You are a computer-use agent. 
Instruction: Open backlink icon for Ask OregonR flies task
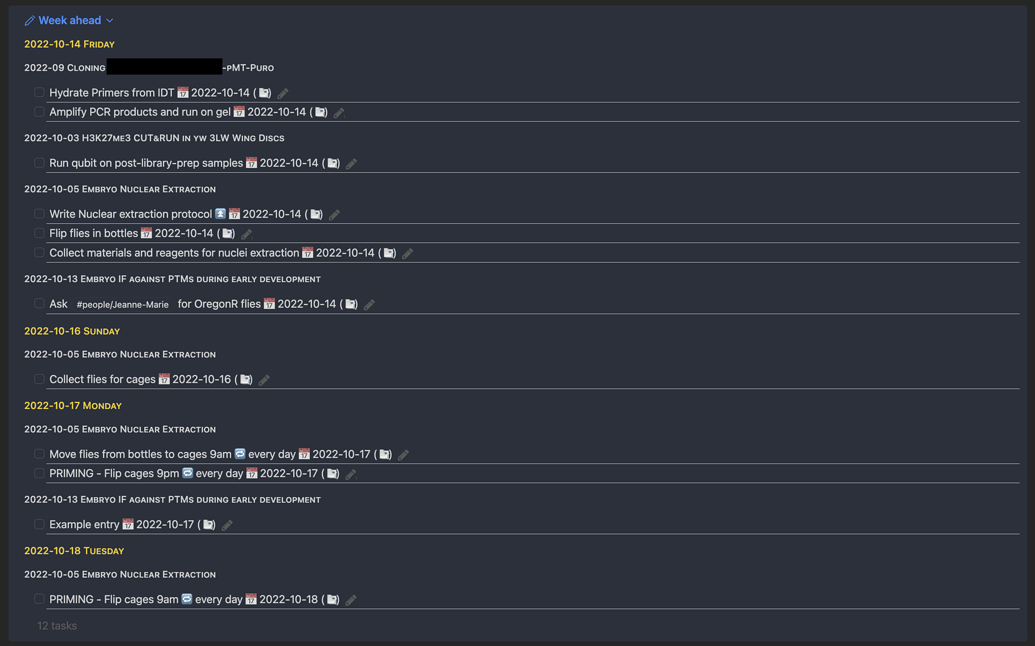click(x=351, y=305)
